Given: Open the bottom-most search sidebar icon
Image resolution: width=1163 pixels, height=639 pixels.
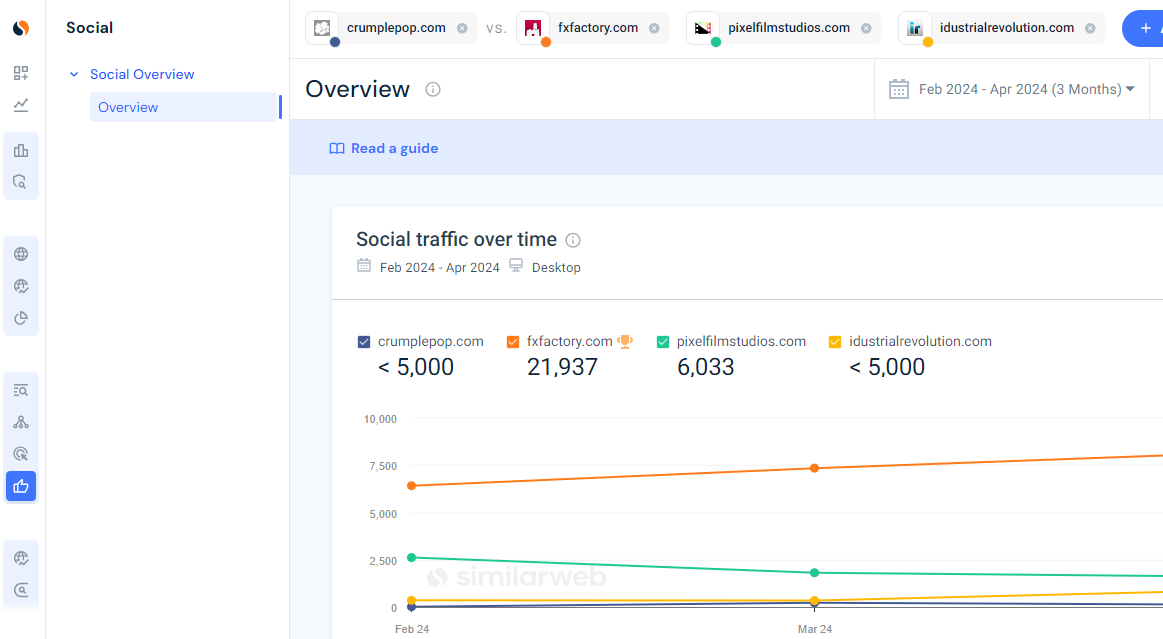Looking at the screenshot, I should click(x=21, y=590).
